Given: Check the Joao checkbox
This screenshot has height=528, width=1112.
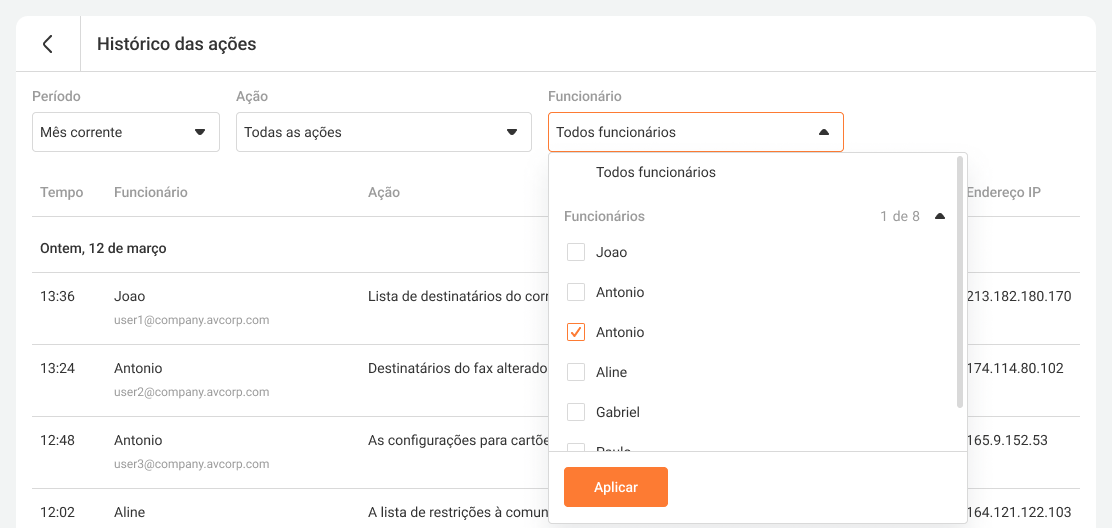Looking at the screenshot, I should [x=576, y=252].
